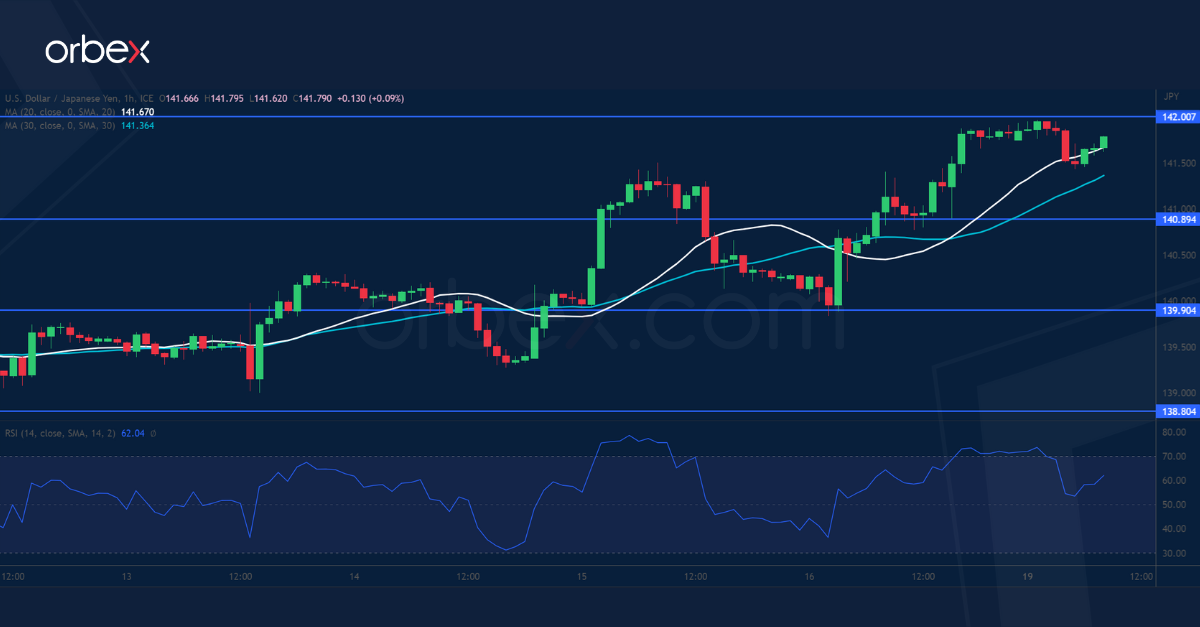
Task: Click the MA 30 indicator legend
Action: click(x=60, y=125)
